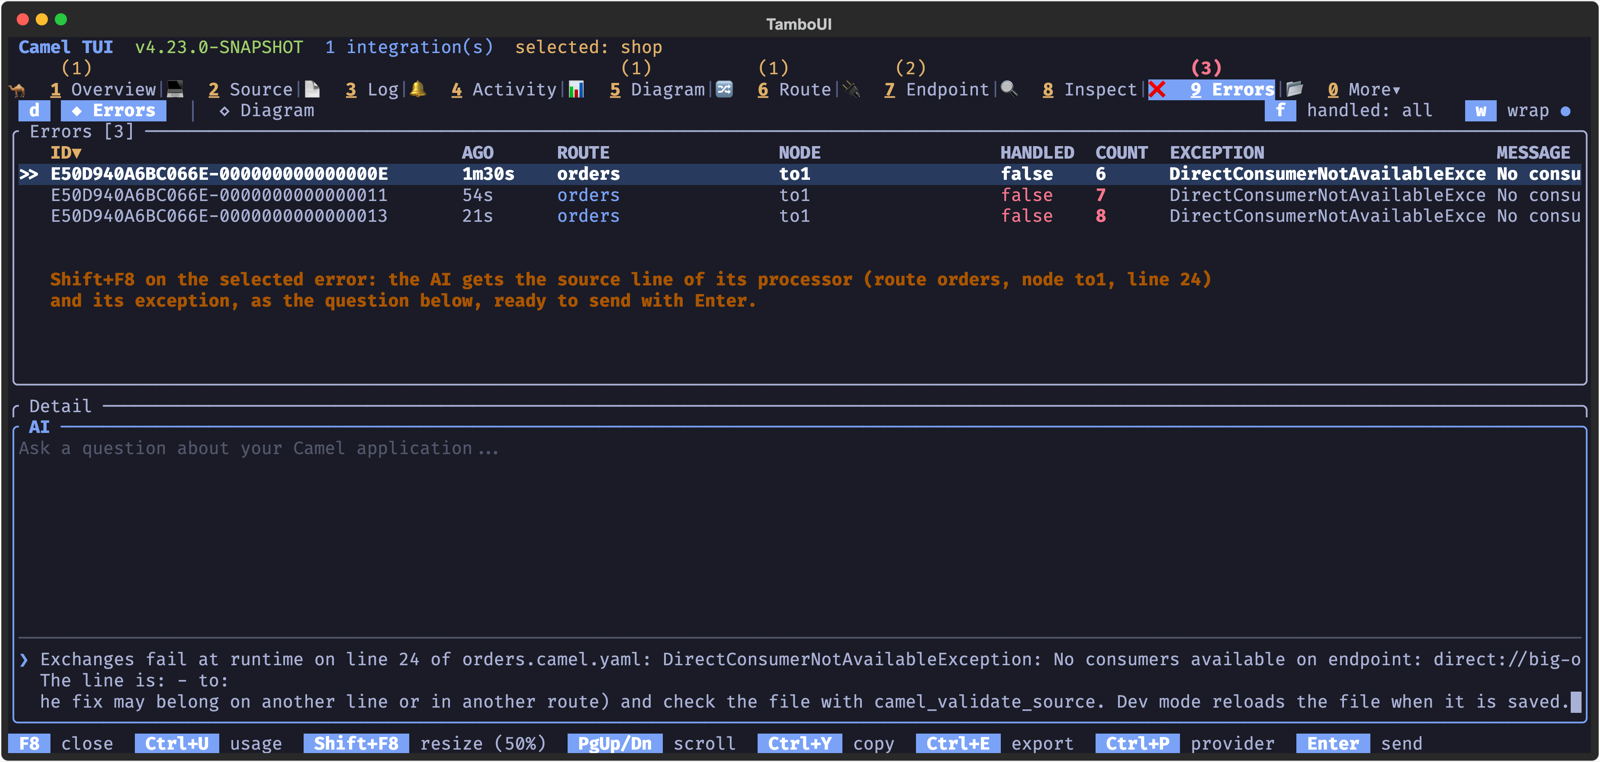Click the Enter key badge
The height and width of the screenshot is (762, 1600).
[1333, 744]
